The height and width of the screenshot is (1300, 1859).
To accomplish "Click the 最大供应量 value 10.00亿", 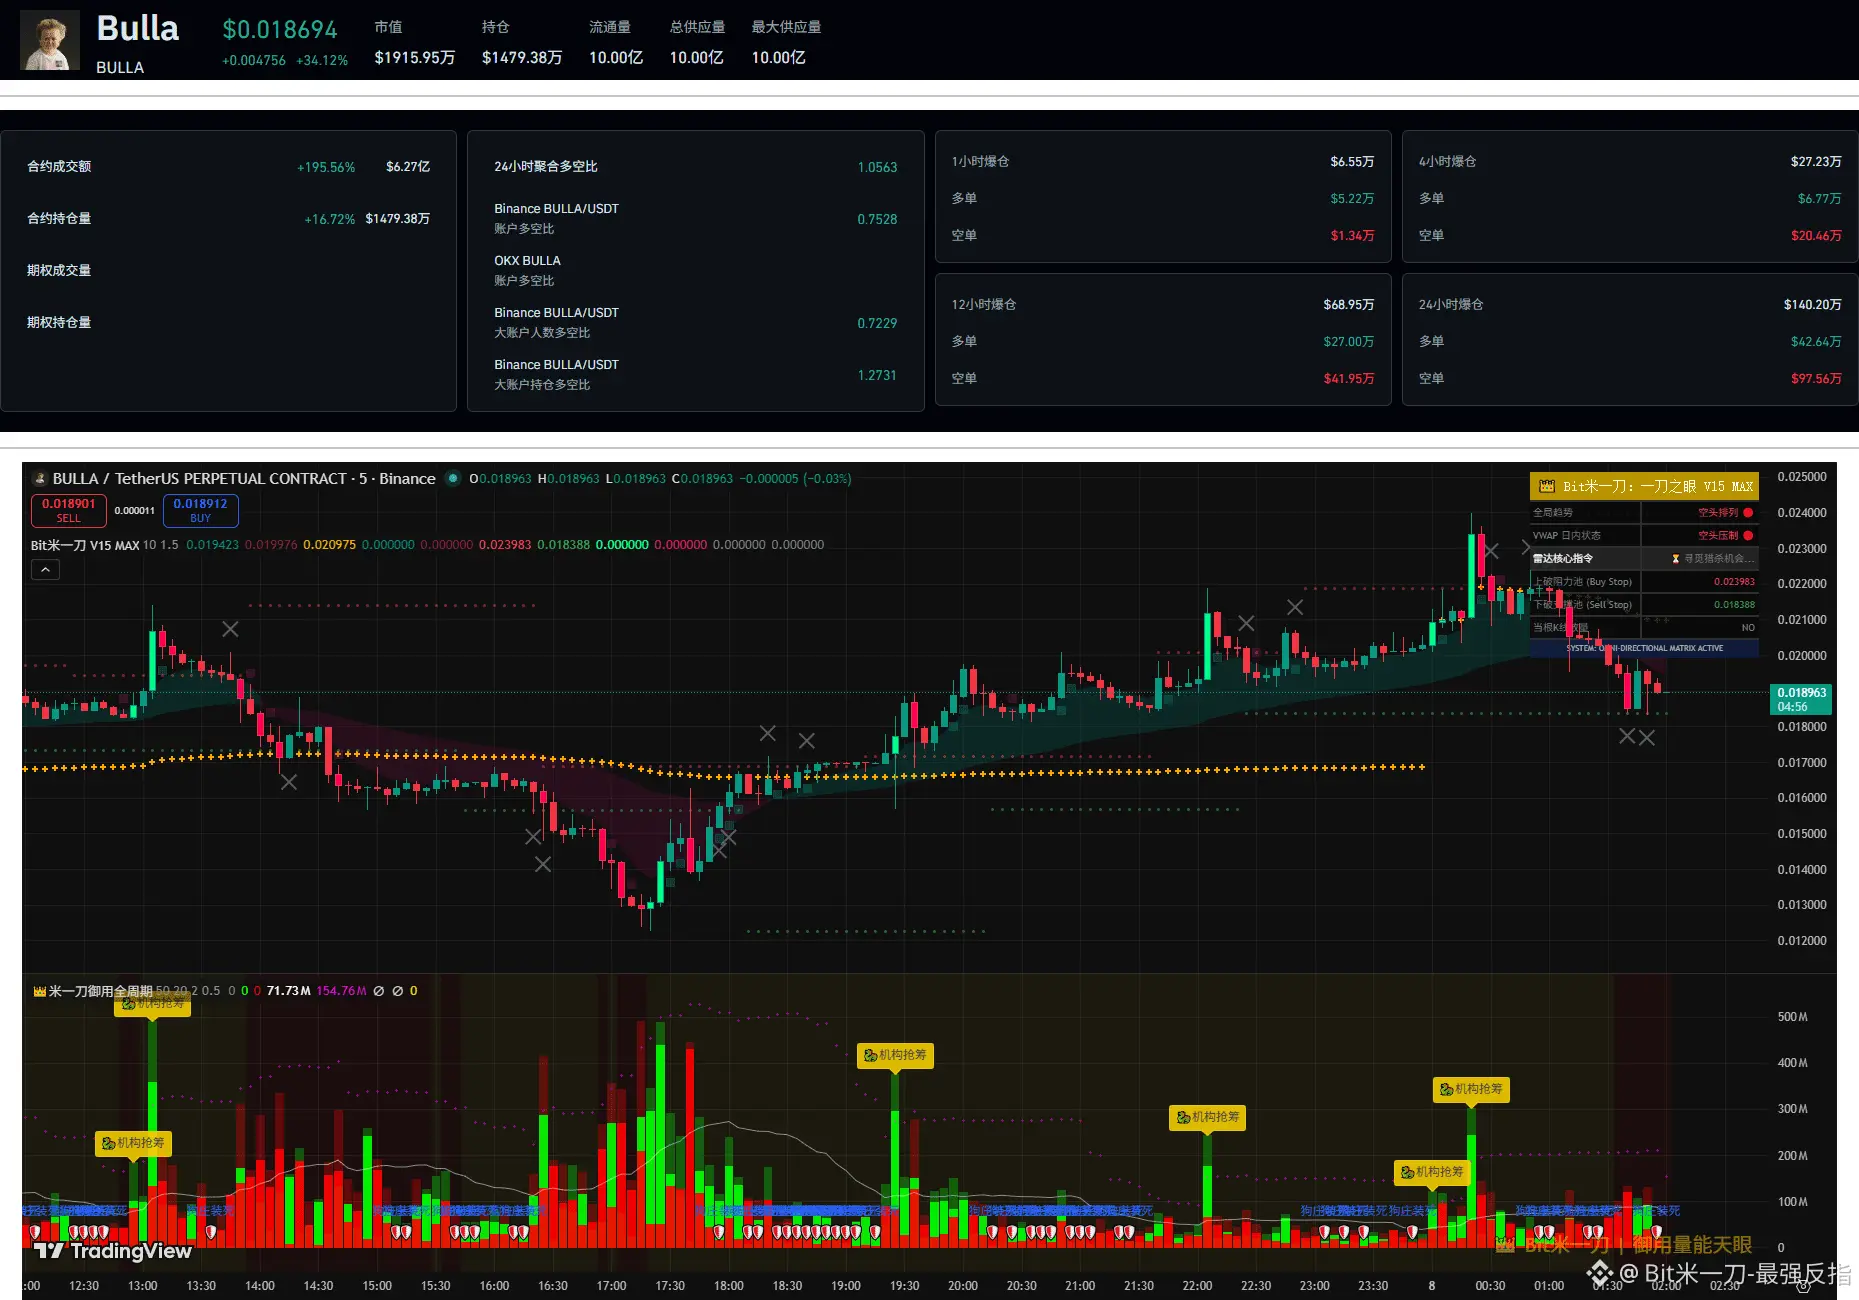I will point(779,57).
